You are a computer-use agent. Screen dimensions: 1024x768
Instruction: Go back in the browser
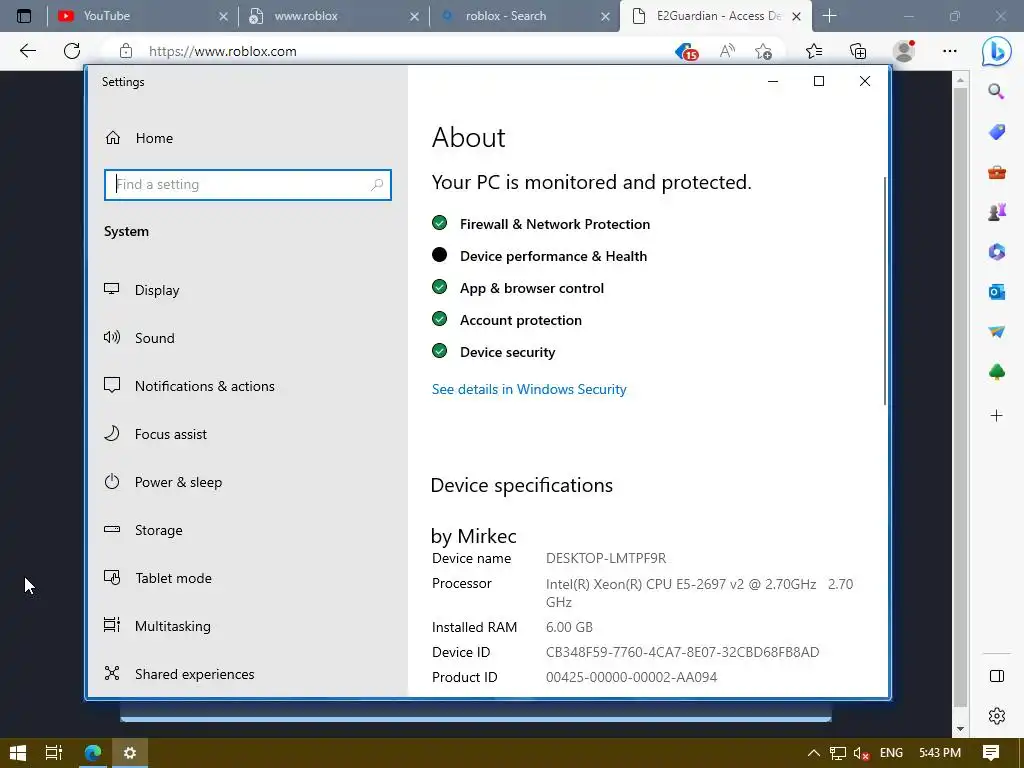27,51
